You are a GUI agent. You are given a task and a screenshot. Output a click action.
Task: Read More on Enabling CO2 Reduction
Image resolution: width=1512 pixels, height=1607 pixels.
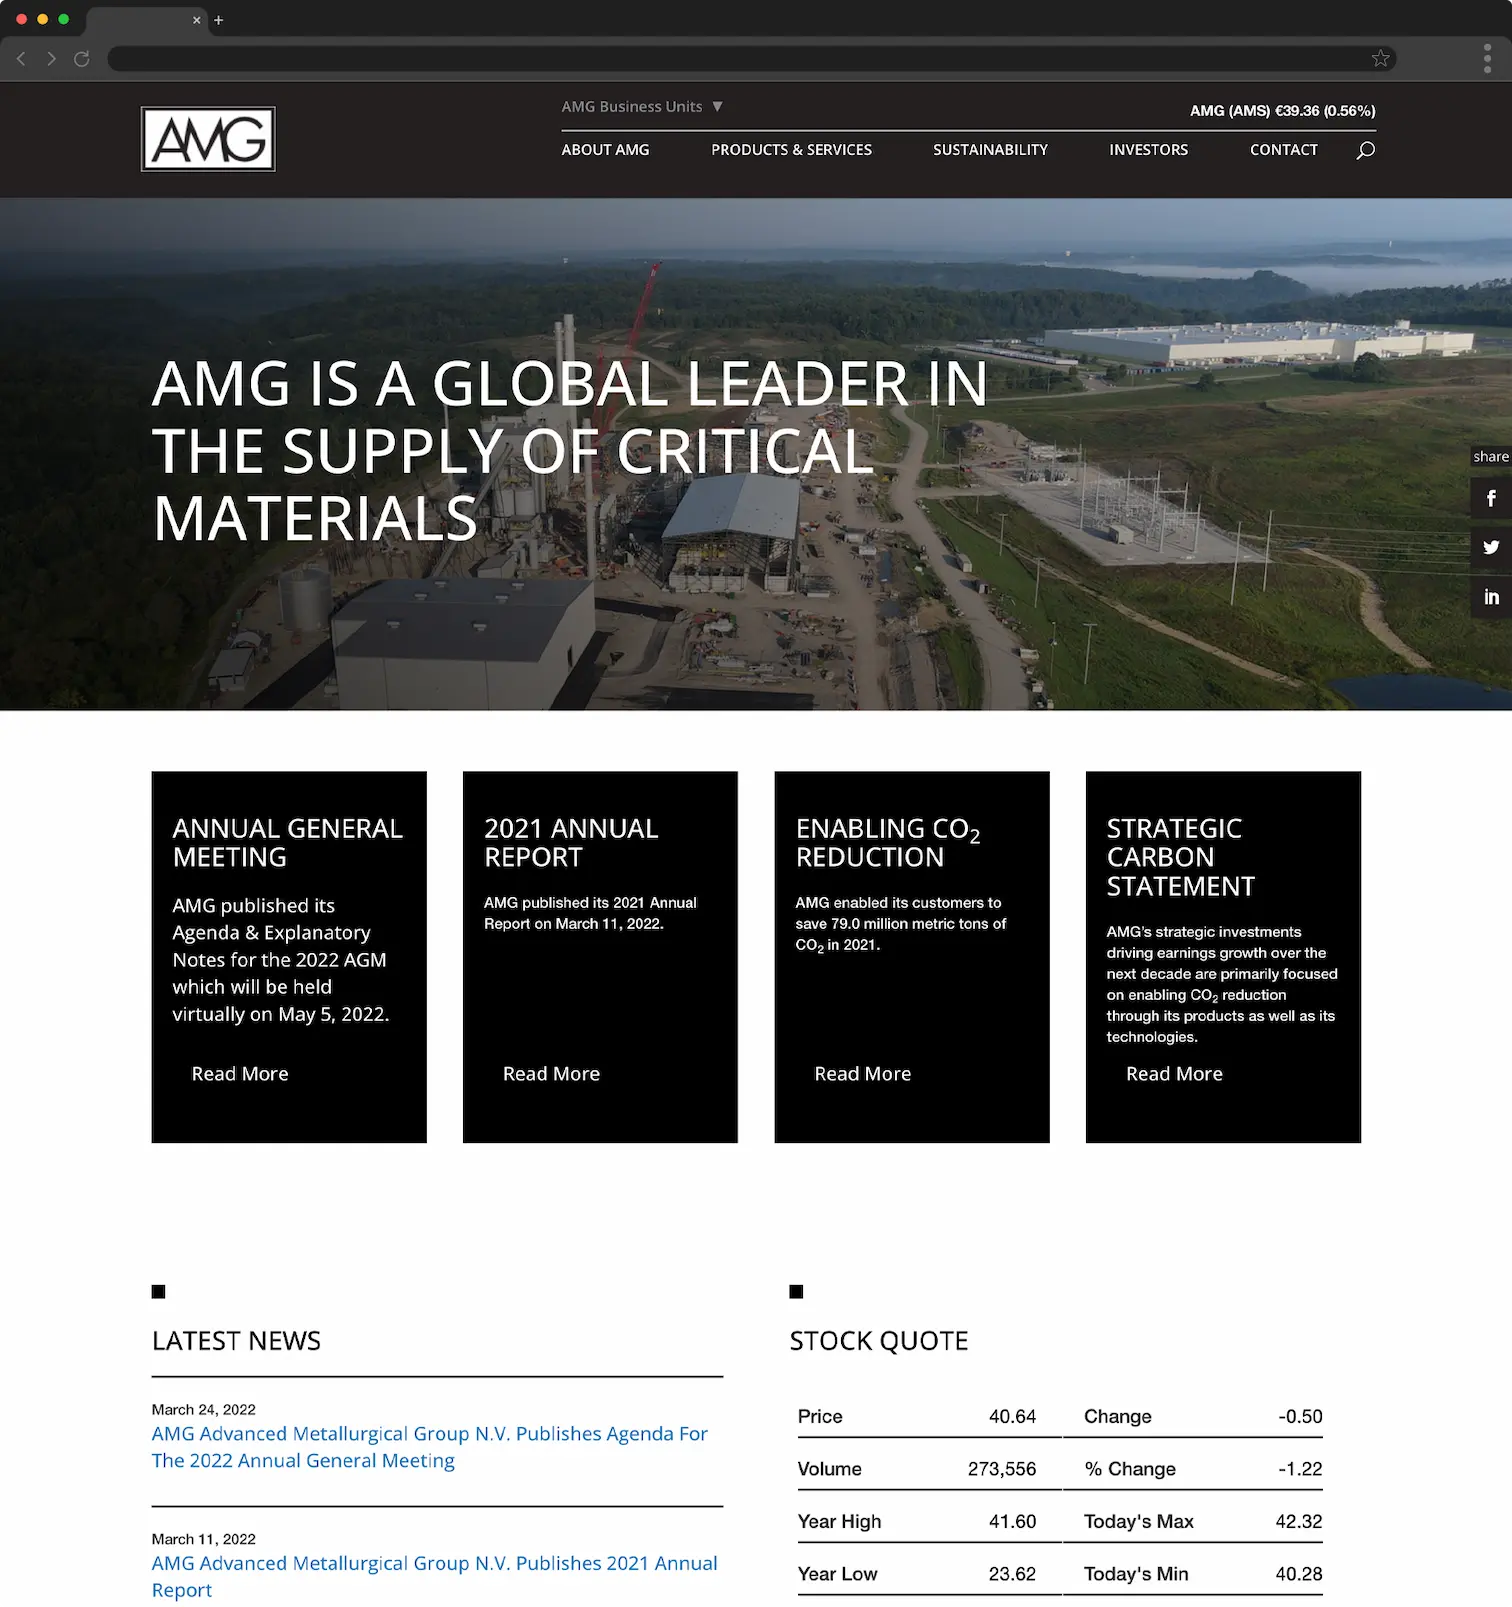tap(862, 1074)
